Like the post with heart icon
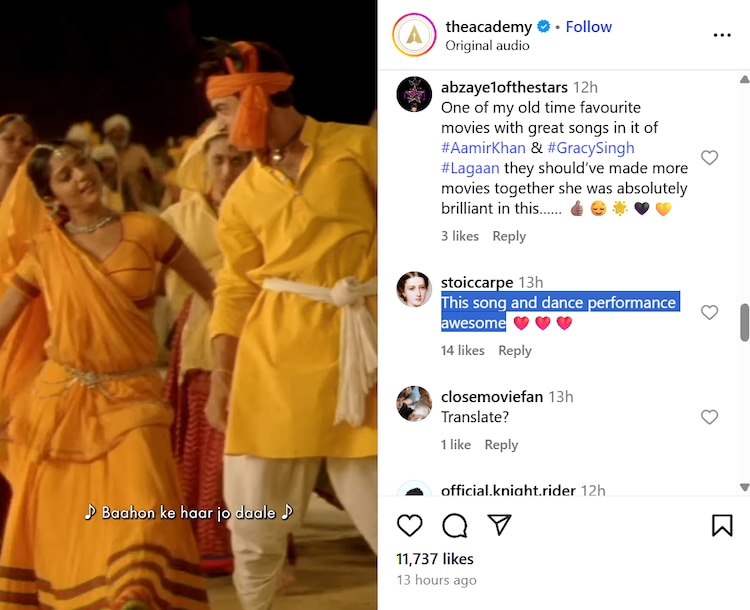 [410, 525]
